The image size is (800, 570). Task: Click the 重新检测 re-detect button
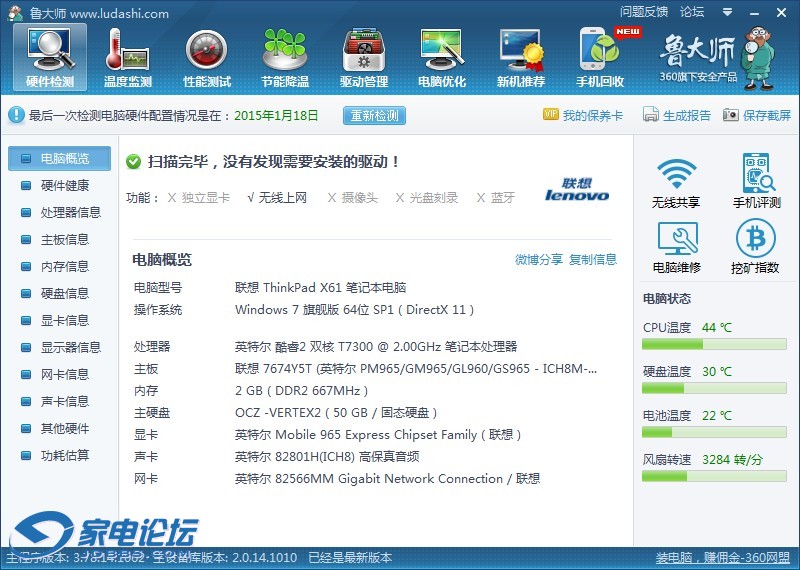pos(374,115)
